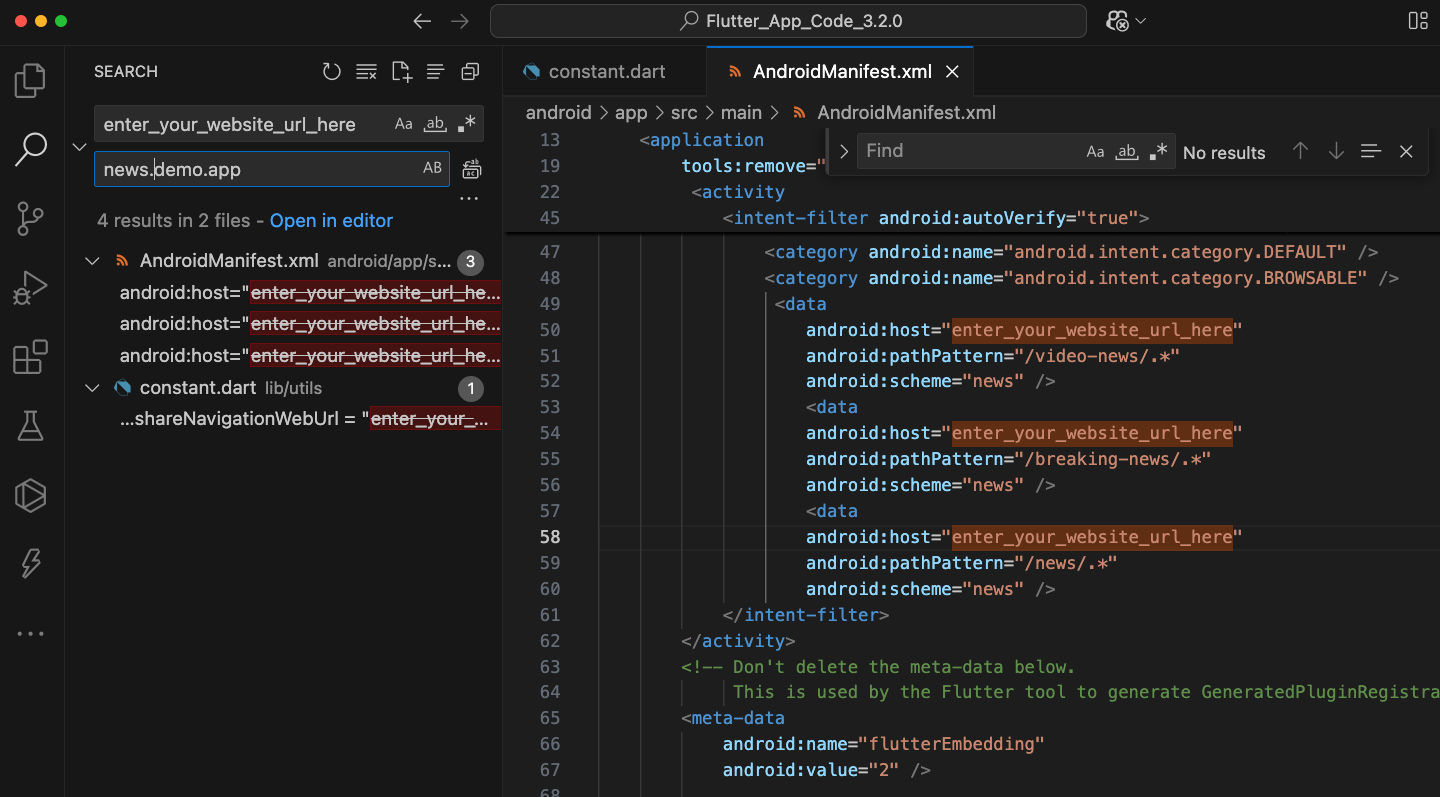Viewport: 1440px width, 797px height.
Task: Collapse constant.dart search results
Action: coord(93,388)
